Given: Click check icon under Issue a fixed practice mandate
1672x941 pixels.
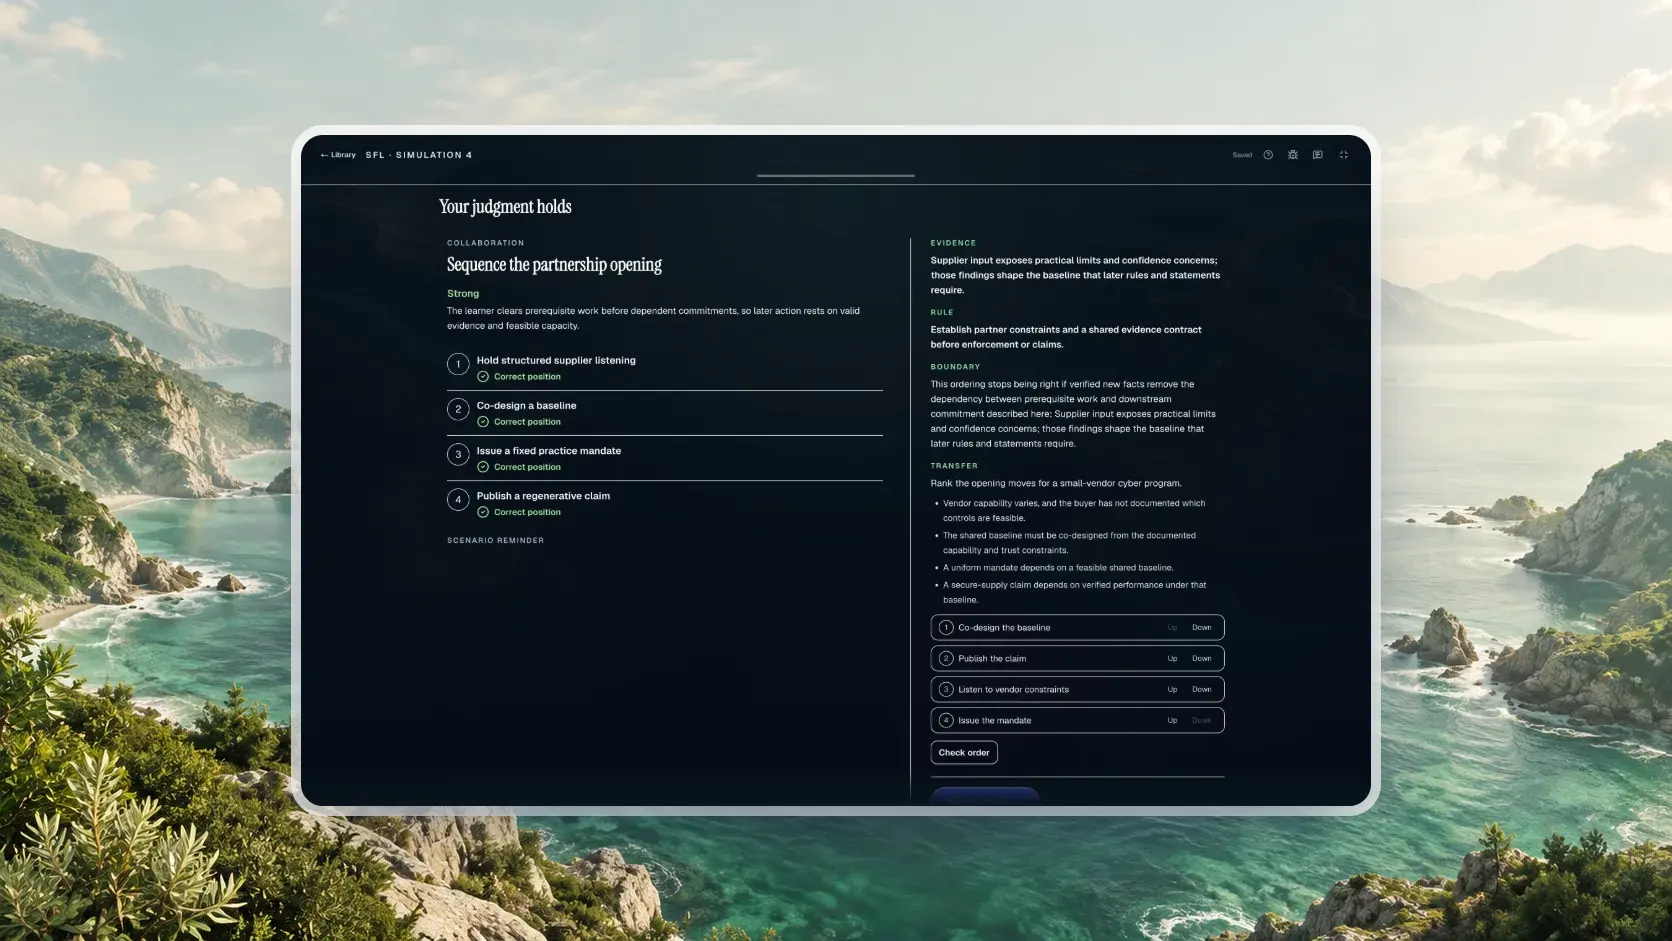Looking at the screenshot, I should [x=483, y=467].
